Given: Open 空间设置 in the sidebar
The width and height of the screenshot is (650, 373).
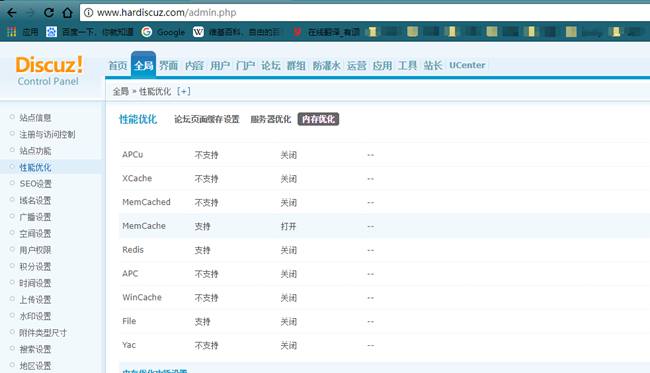Looking at the screenshot, I should (35, 234).
